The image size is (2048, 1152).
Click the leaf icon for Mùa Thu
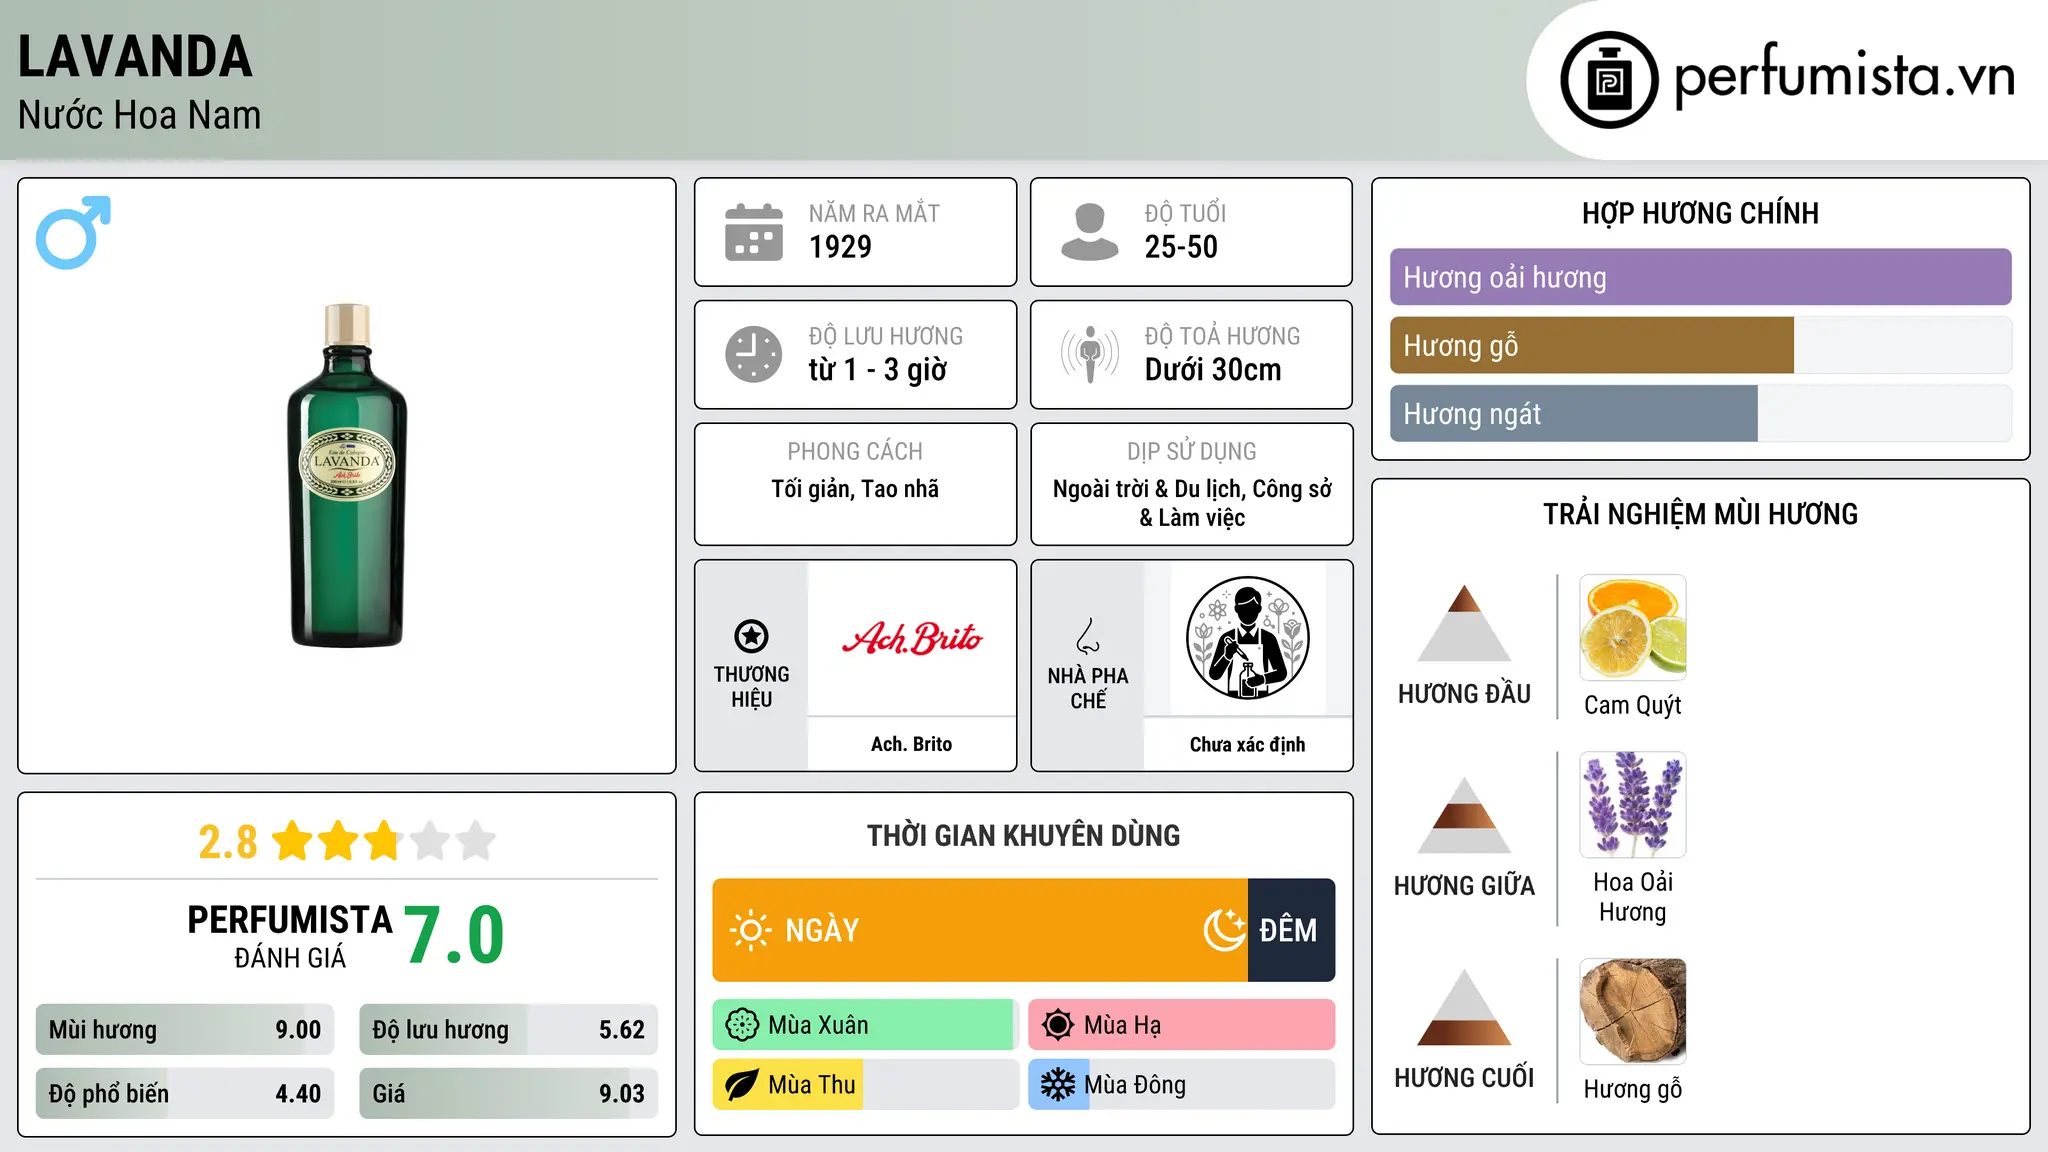(742, 1085)
